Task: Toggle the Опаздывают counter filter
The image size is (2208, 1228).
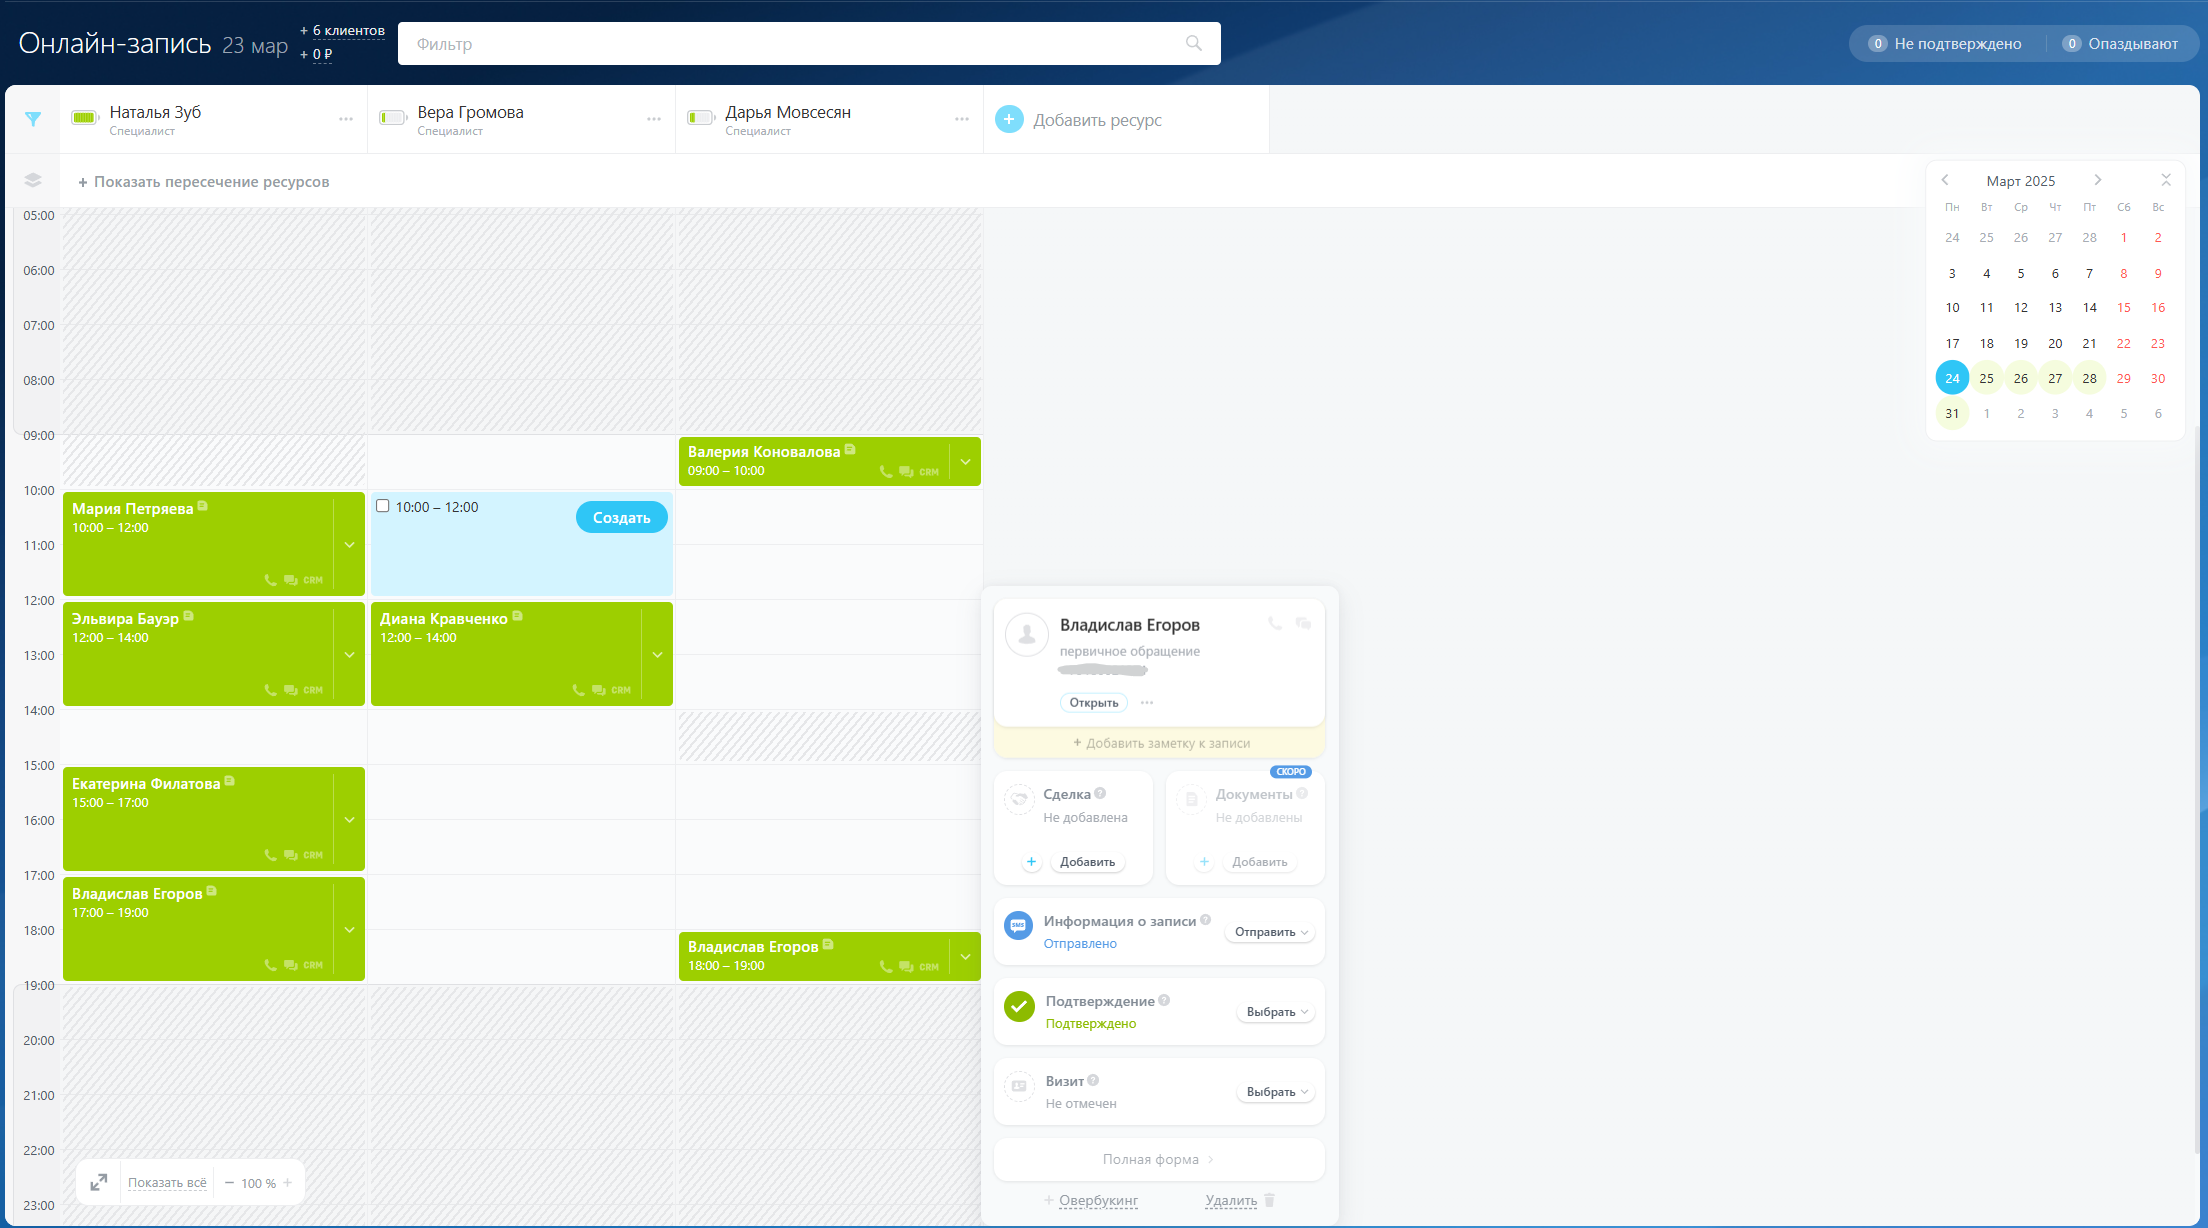Action: click(2120, 44)
